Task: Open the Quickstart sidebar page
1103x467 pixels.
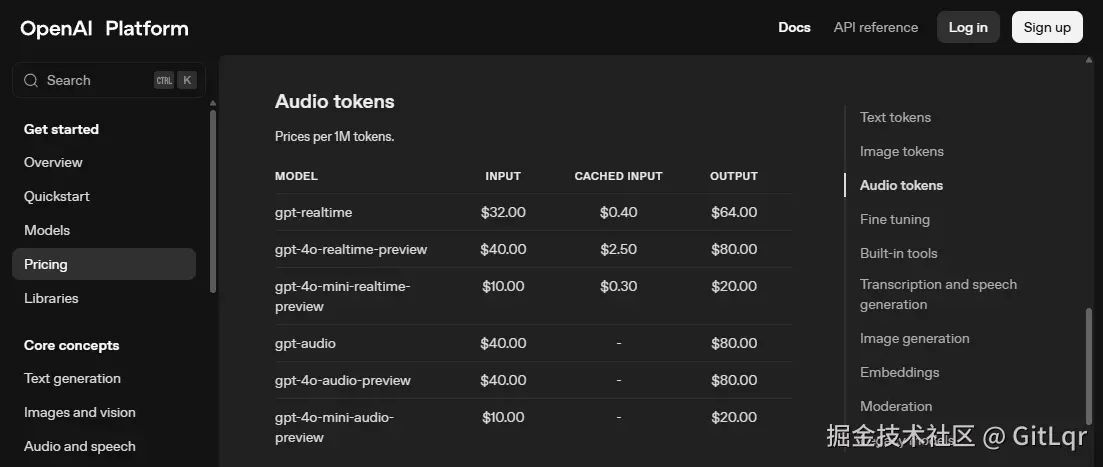Action: (x=57, y=196)
